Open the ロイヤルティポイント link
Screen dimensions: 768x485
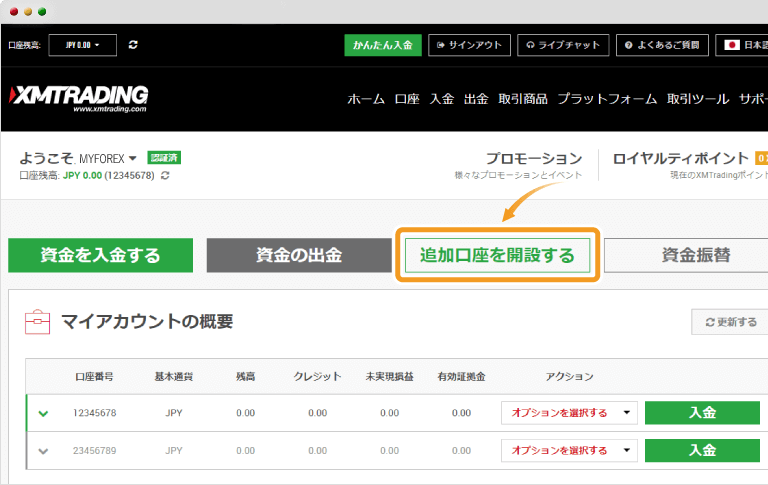coord(680,158)
